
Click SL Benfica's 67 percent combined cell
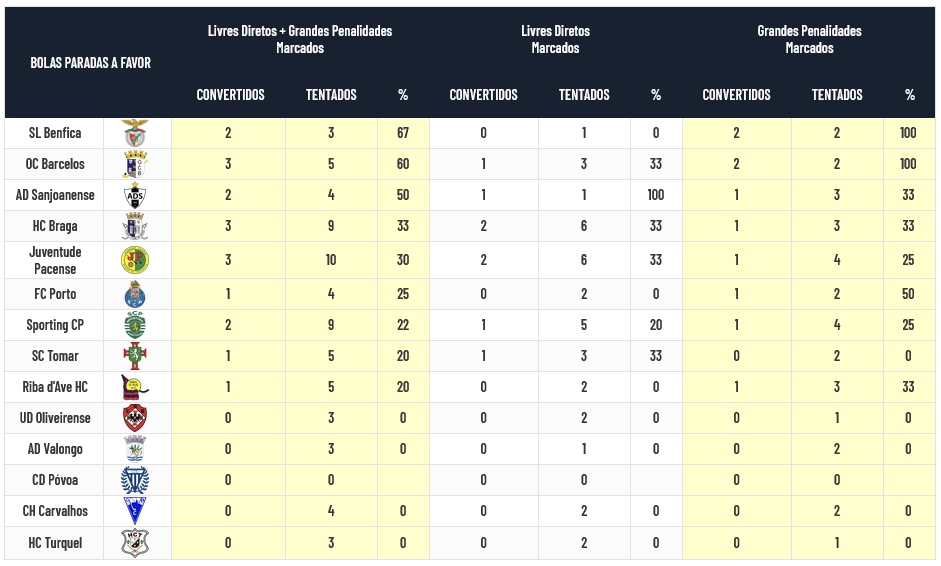tap(403, 133)
